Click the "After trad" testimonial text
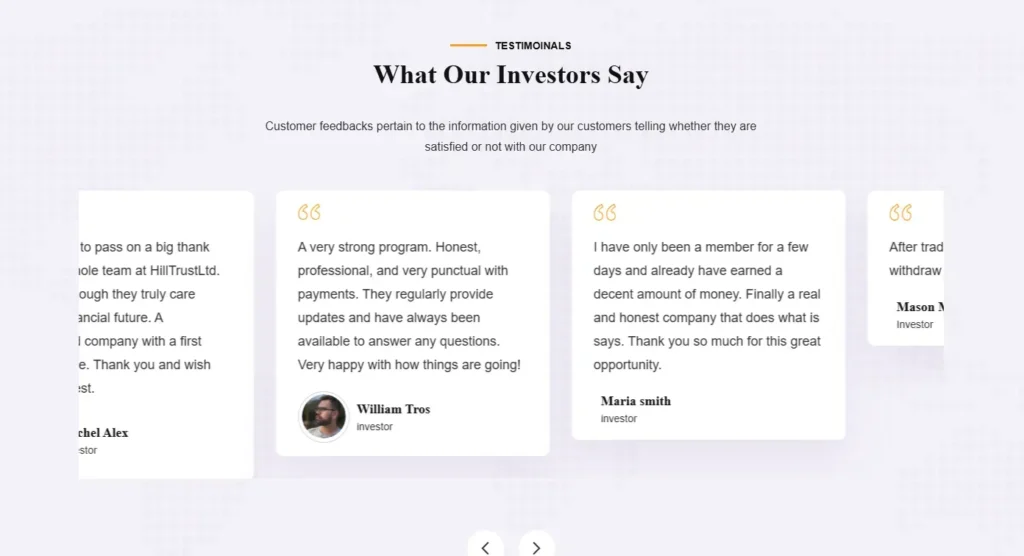This screenshot has height=556, width=1024. click(x=915, y=259)
